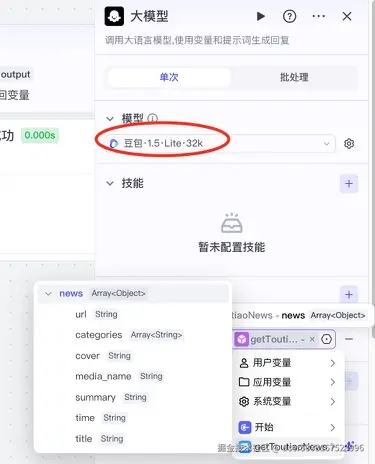
Task: Select the url String field
Action: 133,314
